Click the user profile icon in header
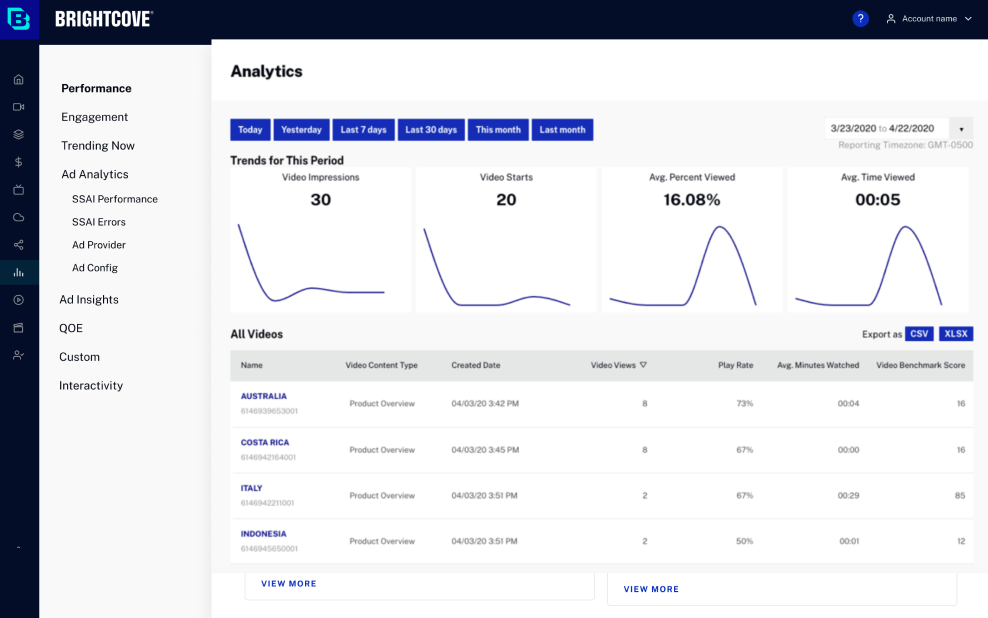 (890, 19)
